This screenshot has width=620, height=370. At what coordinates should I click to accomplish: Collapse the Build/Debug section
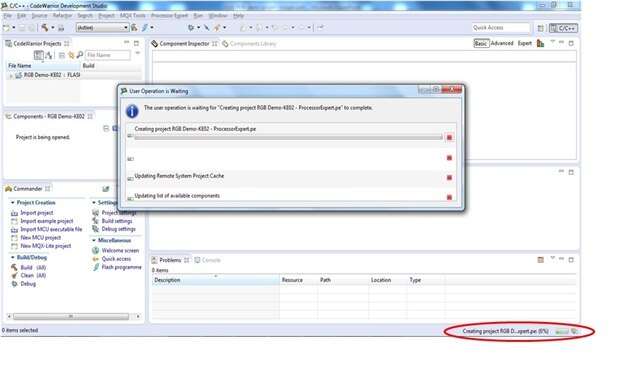pos(12,258)
